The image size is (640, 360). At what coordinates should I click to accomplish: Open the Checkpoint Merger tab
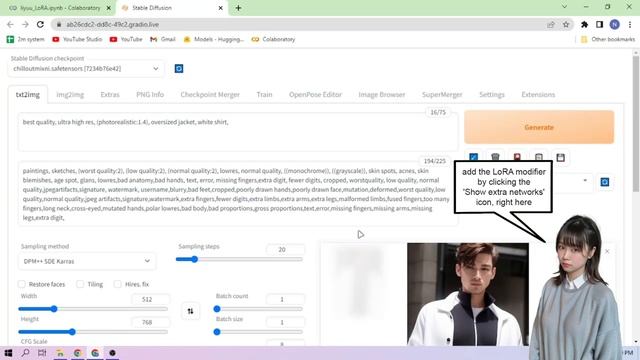pos(210,94)
